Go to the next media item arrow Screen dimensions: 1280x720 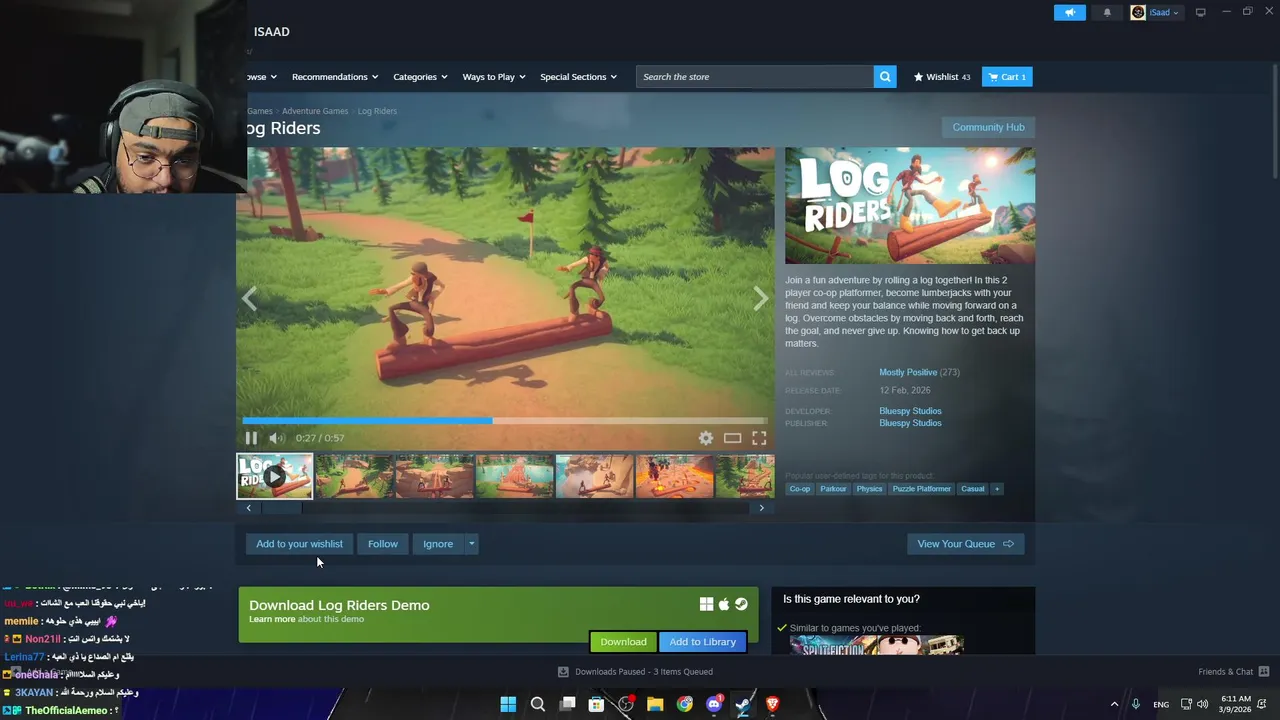tap(761, 298)
